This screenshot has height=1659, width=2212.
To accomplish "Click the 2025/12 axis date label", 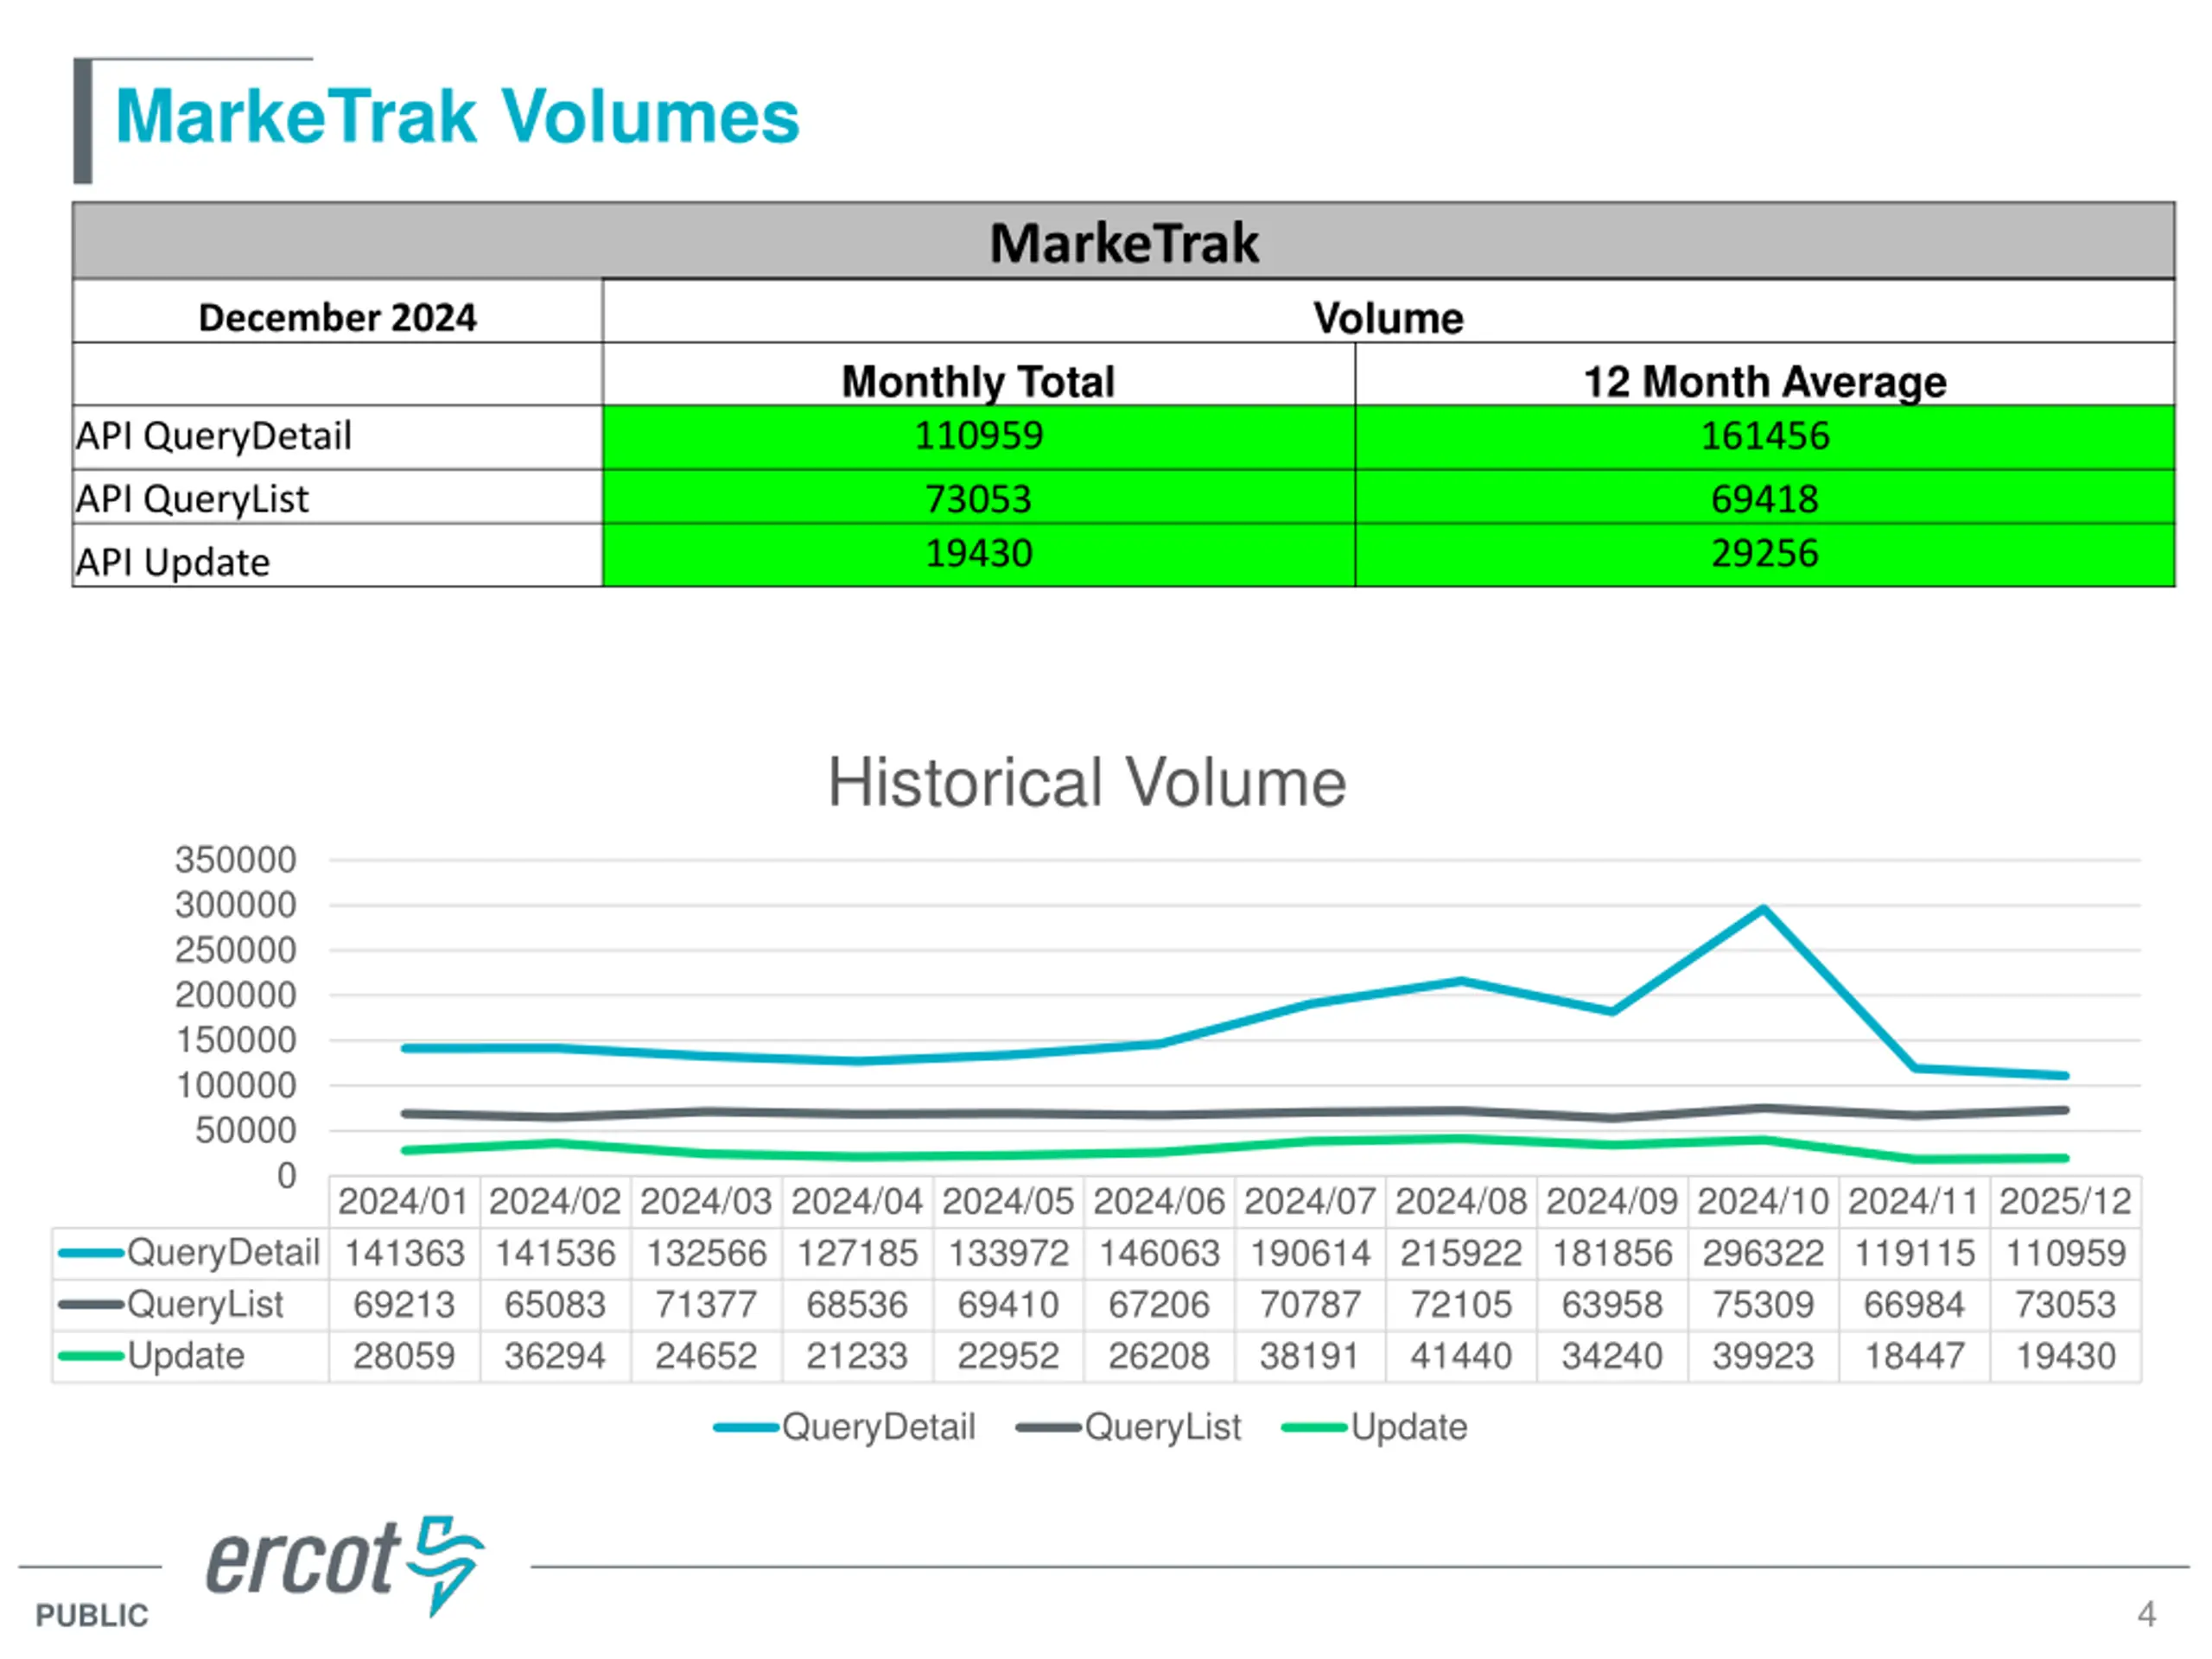I will point(2065,1201).
